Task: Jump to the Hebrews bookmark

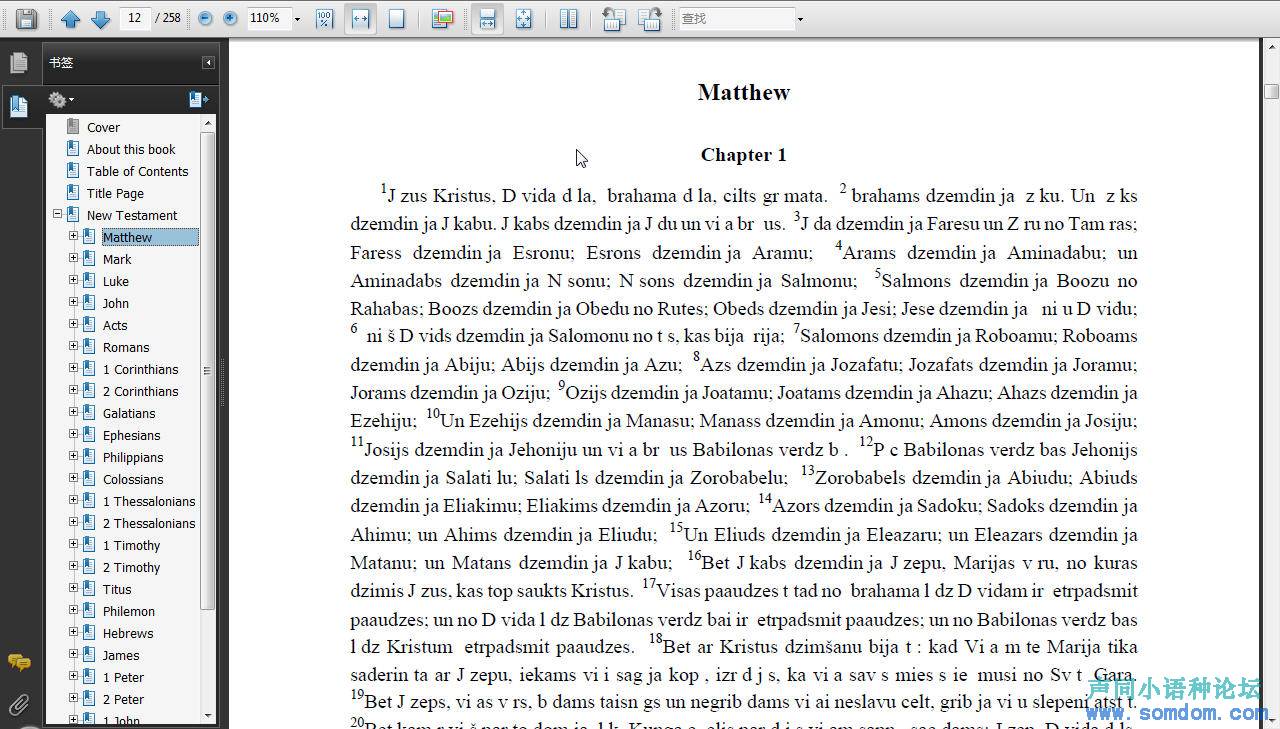Action: pyautogui.click(x=128, y=633)
